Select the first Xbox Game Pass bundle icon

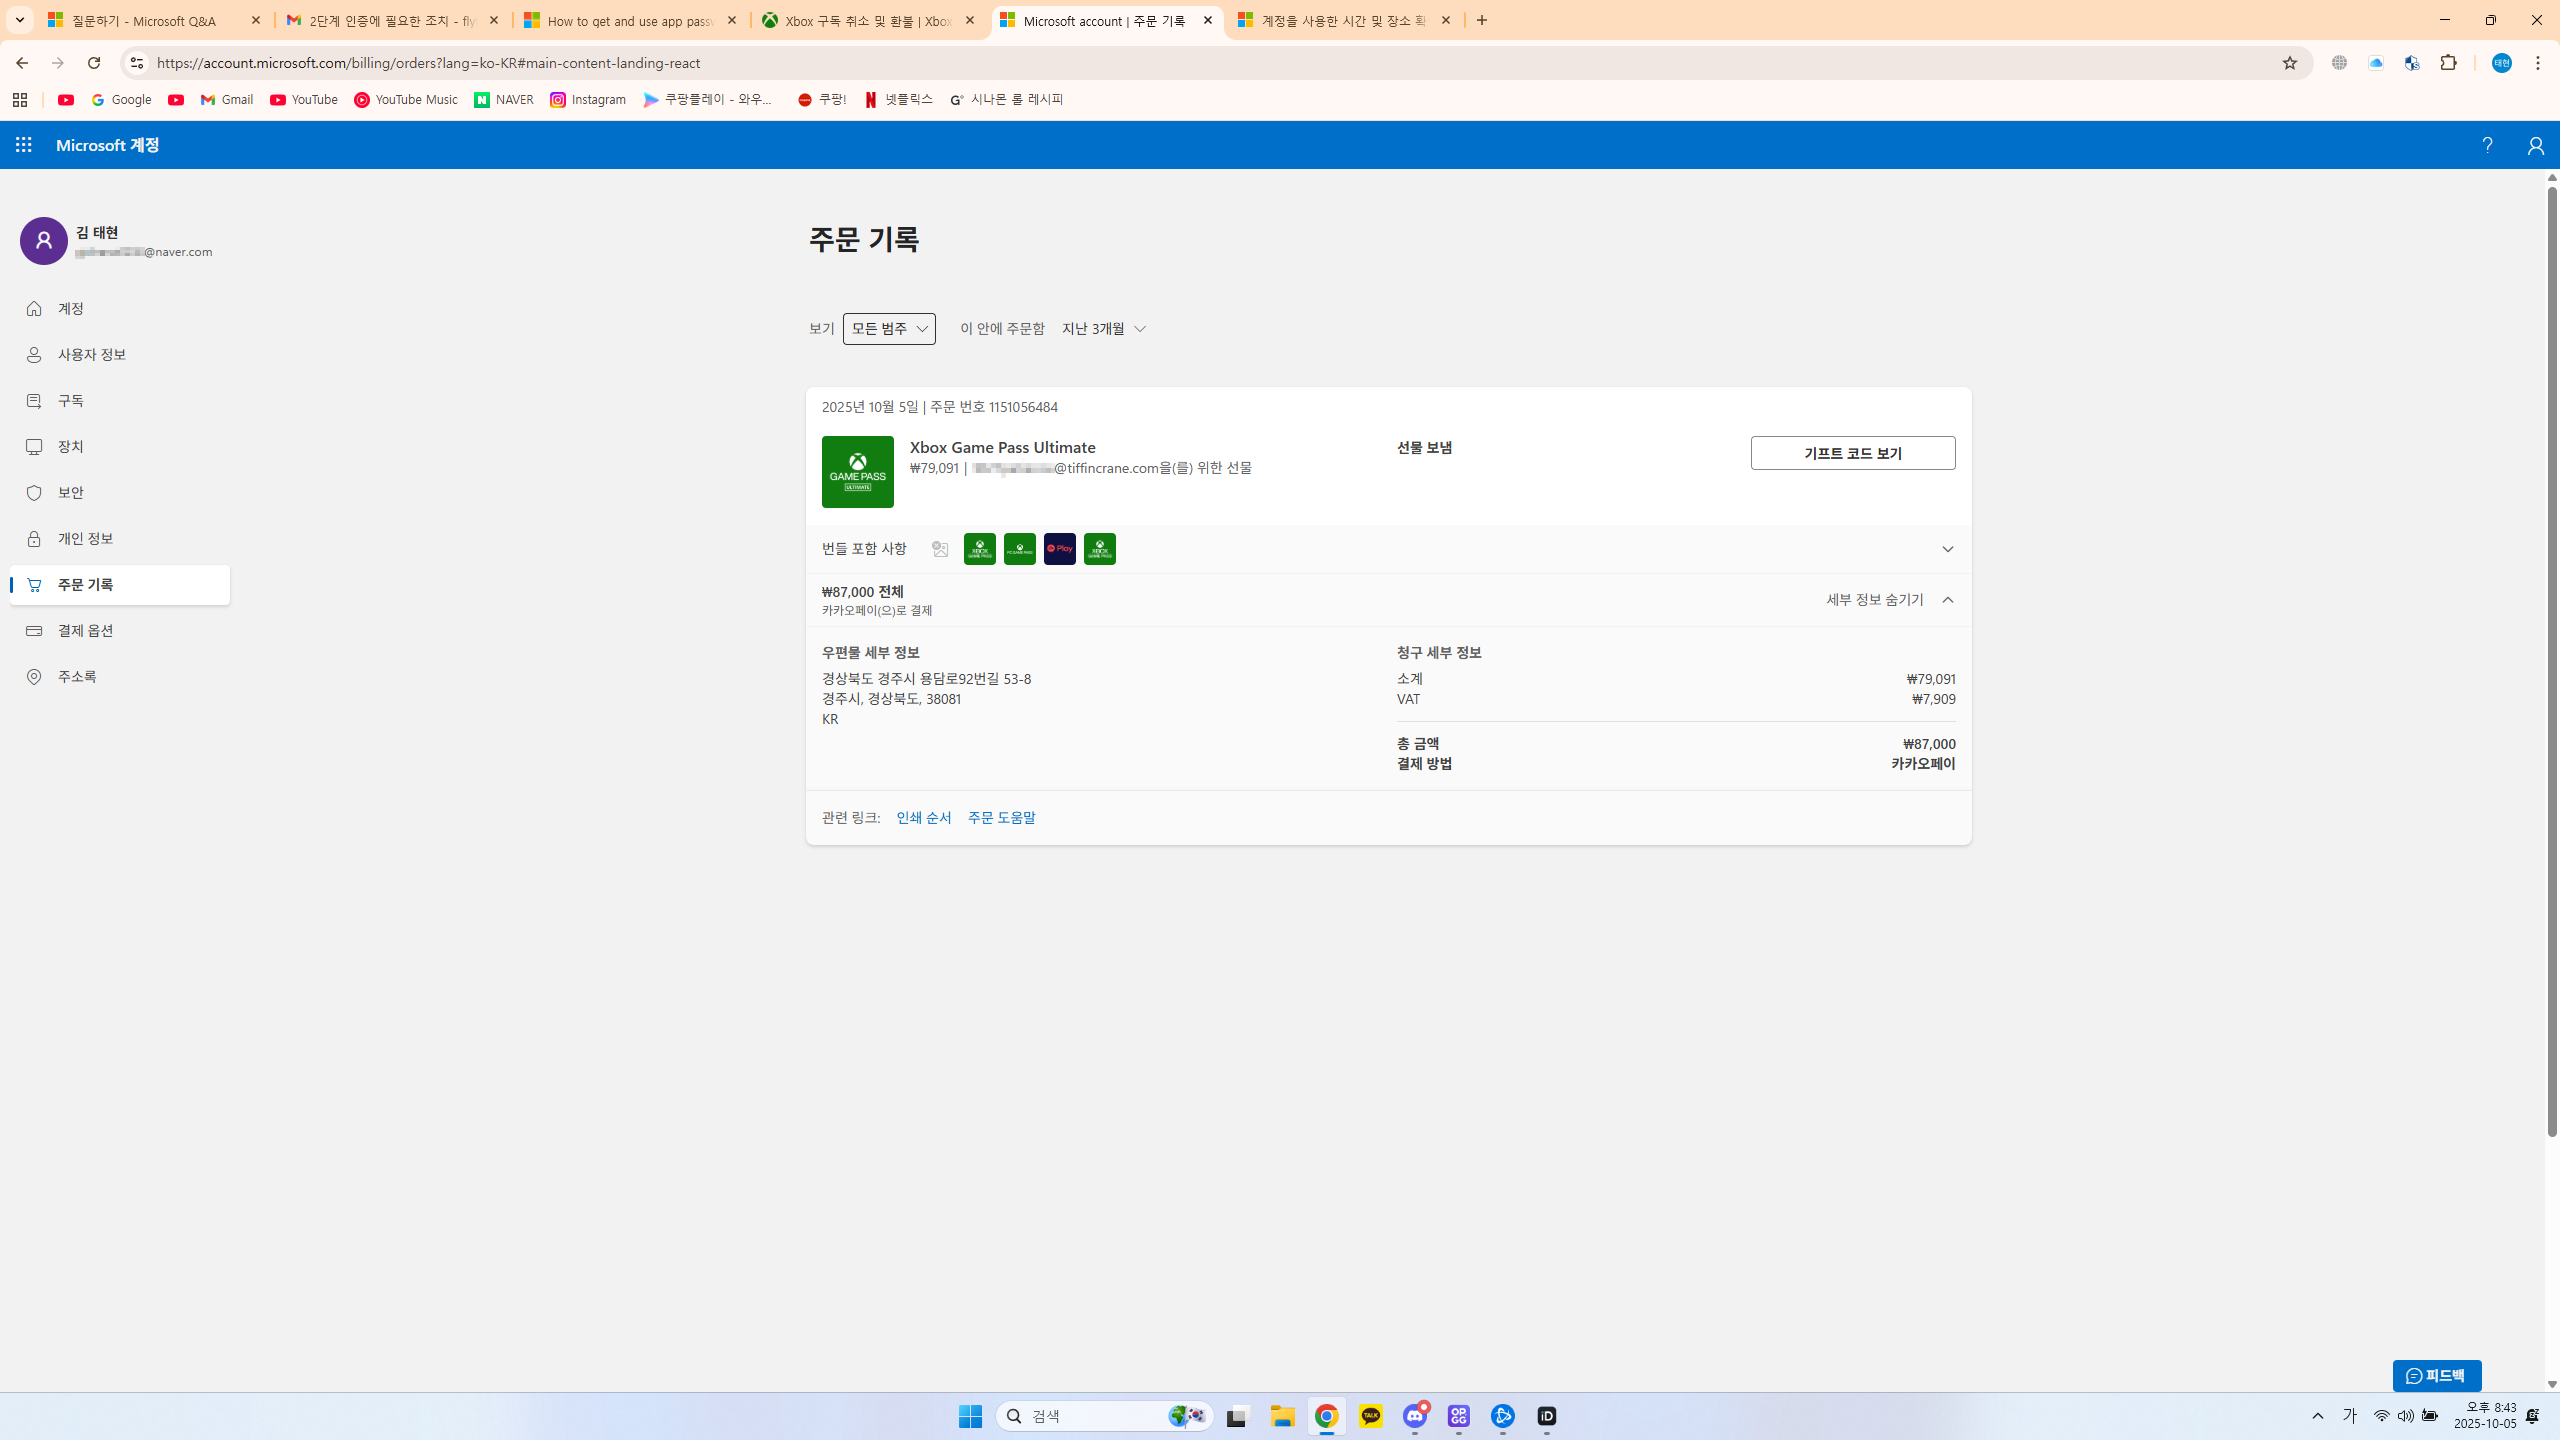coord(980,549)
